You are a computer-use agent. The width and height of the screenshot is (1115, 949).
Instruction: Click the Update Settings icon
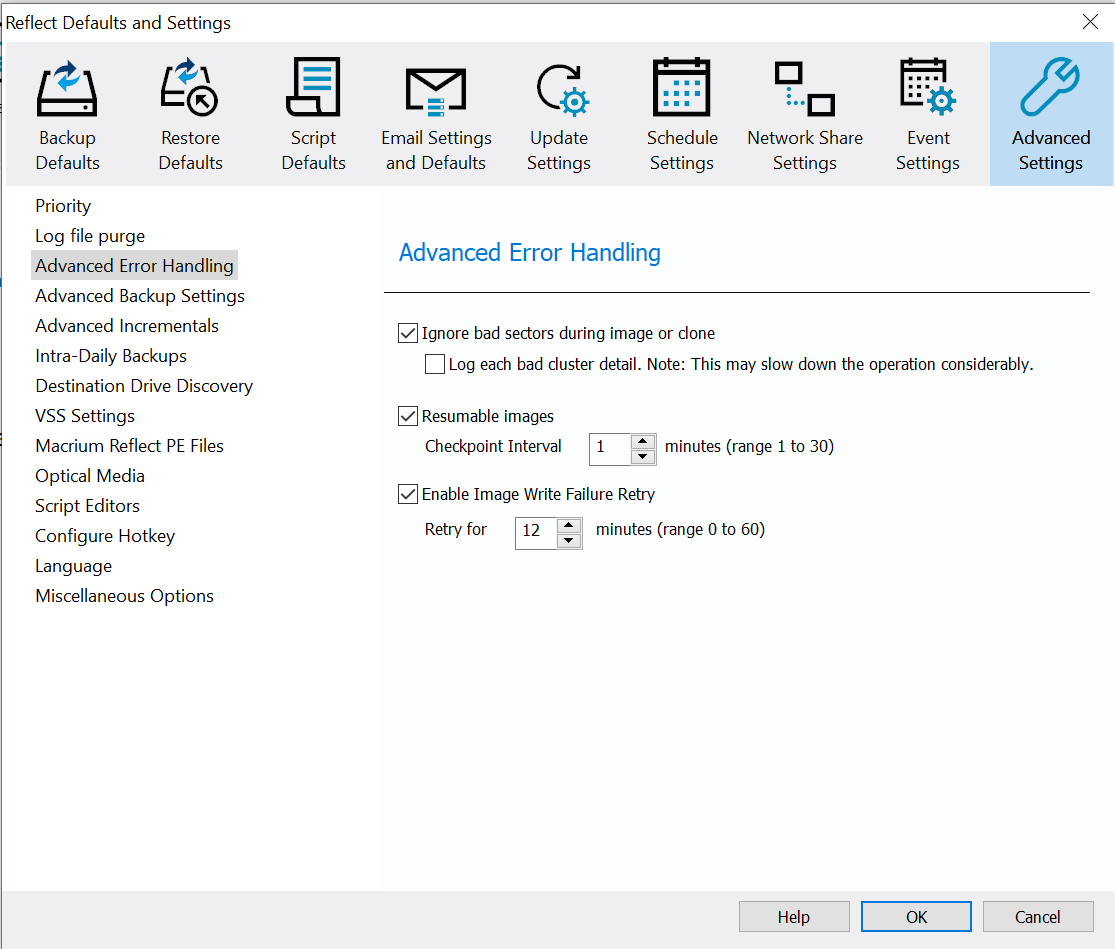559,110
